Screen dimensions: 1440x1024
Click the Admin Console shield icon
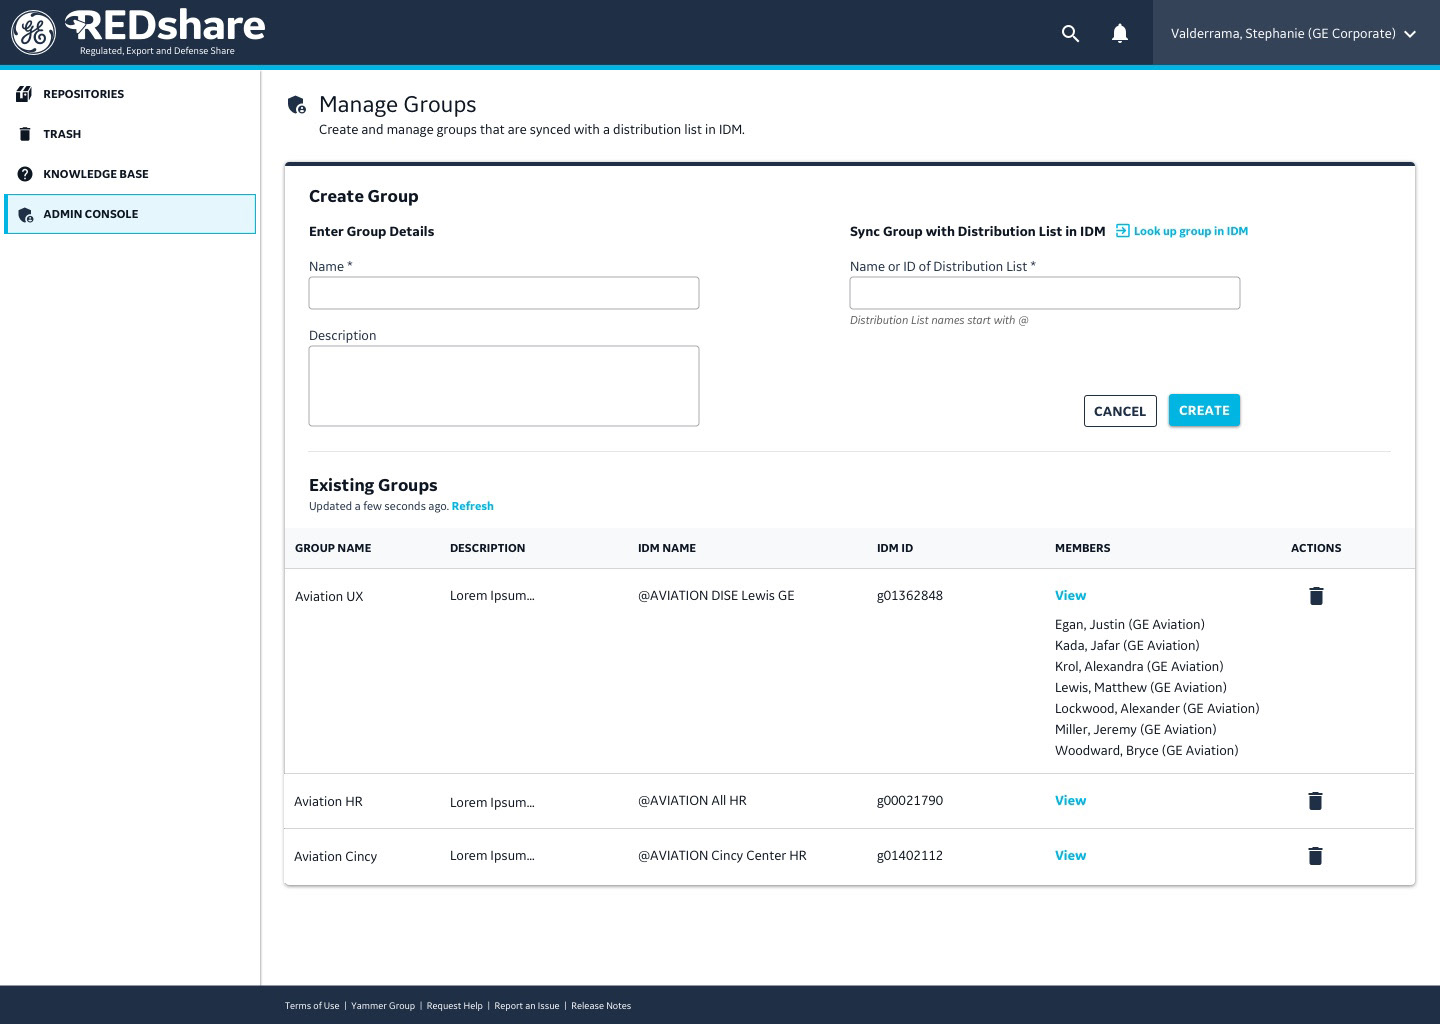tap(26, 214)
